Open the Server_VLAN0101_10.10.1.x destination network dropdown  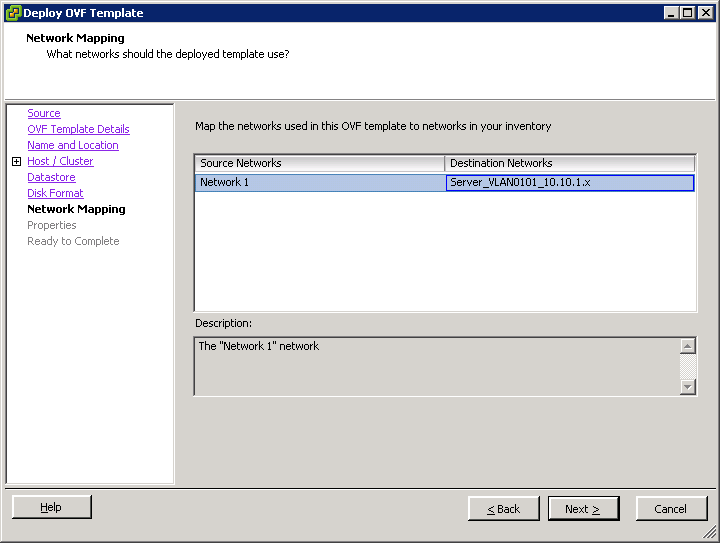pos(570,183)
